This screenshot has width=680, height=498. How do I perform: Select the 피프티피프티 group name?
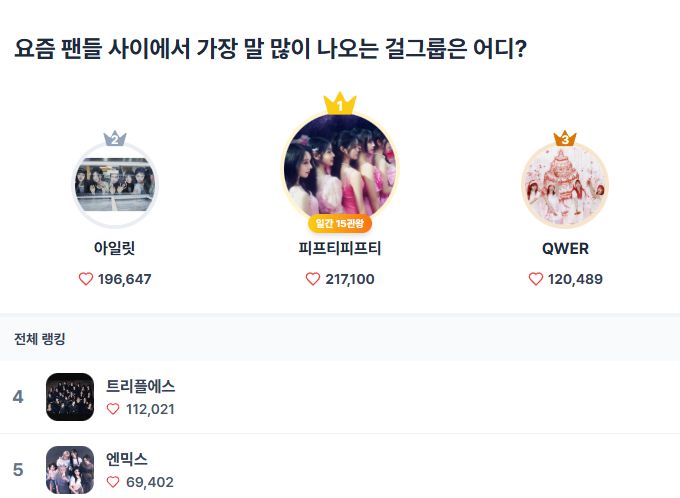(340, 249)
